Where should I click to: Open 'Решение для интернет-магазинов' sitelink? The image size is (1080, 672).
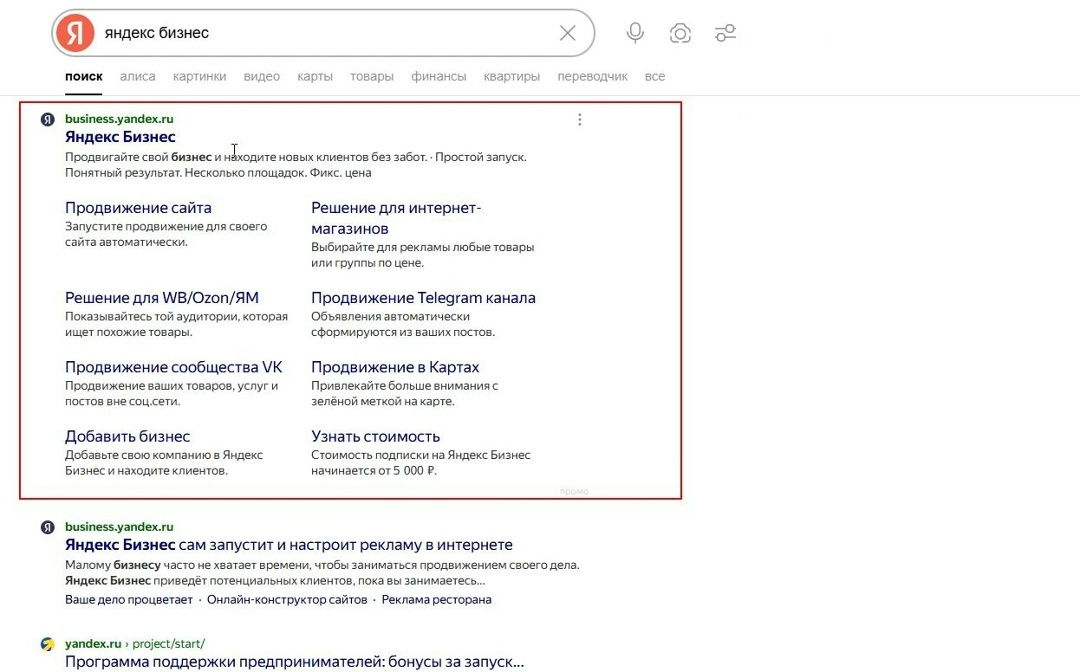pos(396,218)
